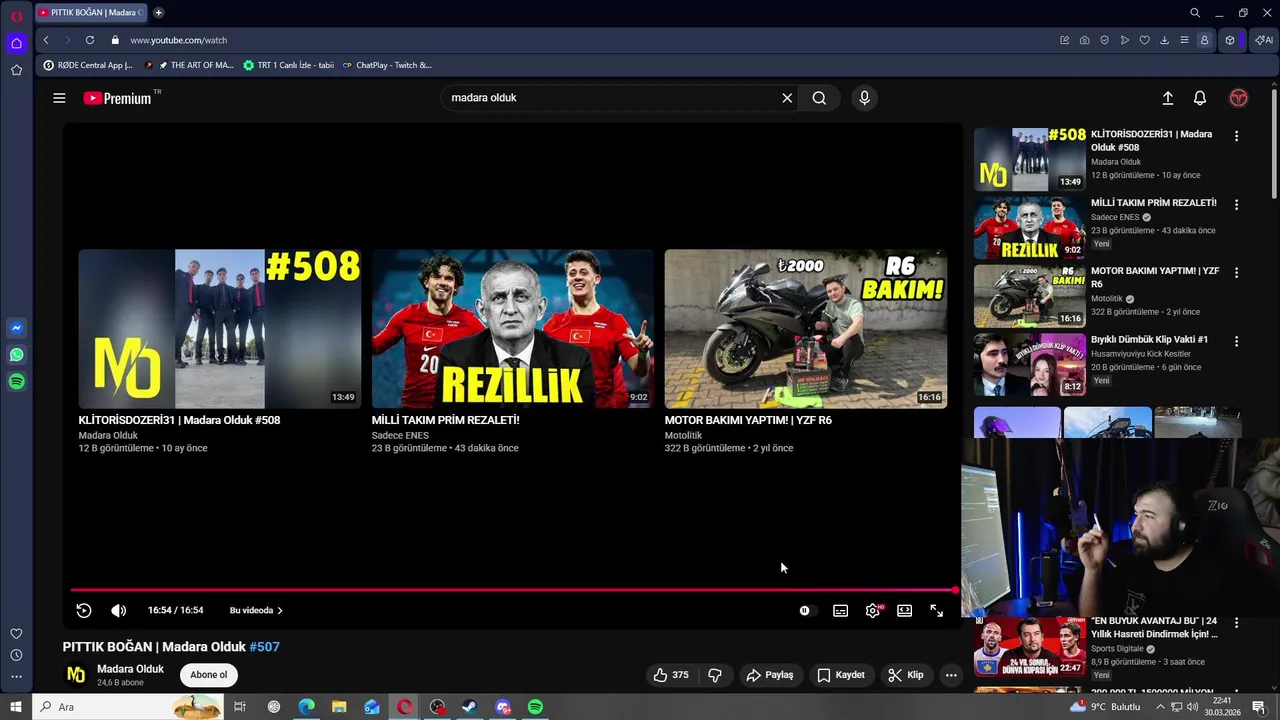Click the Madara Olduk channel avatar
This screenshot has width=1280, height=720.
(76, 675)
